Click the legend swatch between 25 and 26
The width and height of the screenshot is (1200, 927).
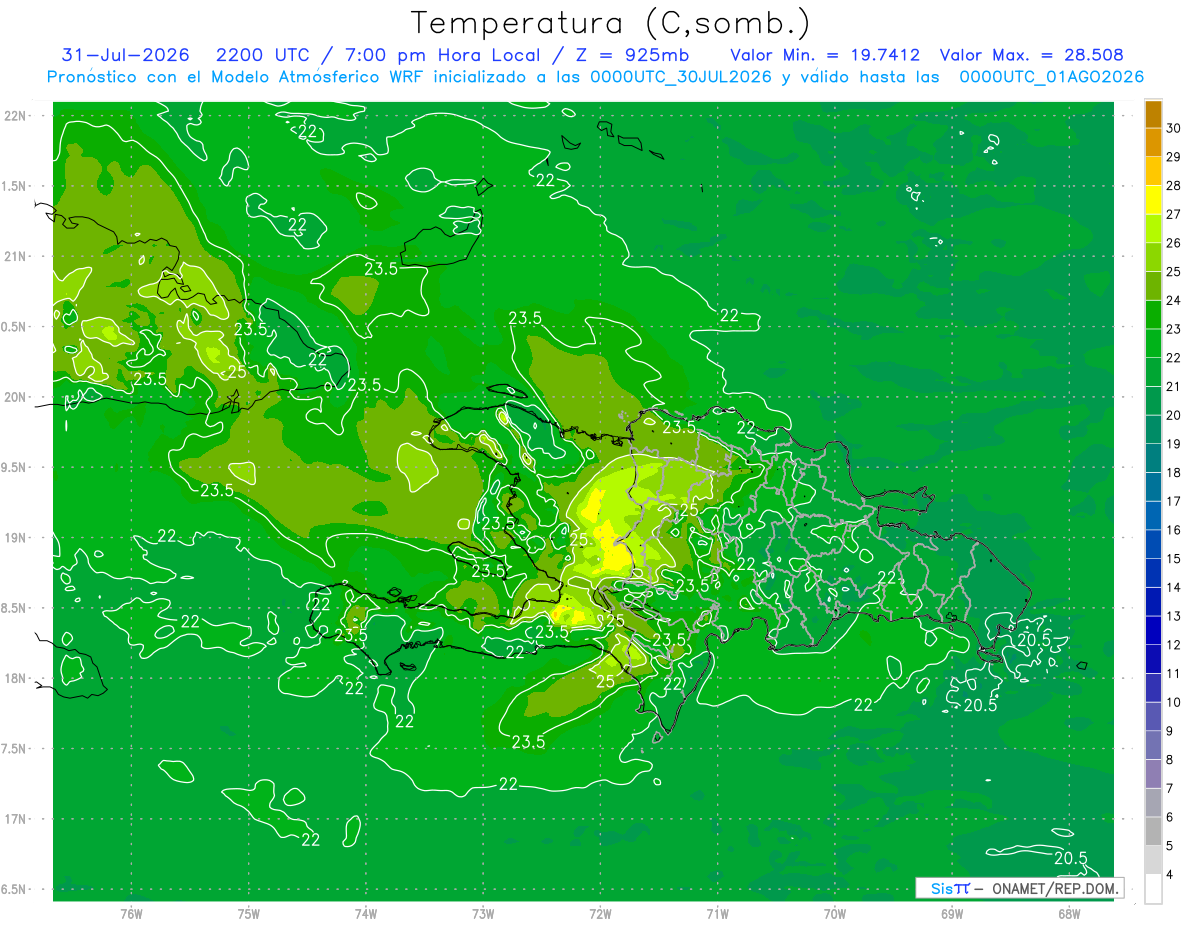tap(1153, 257)
